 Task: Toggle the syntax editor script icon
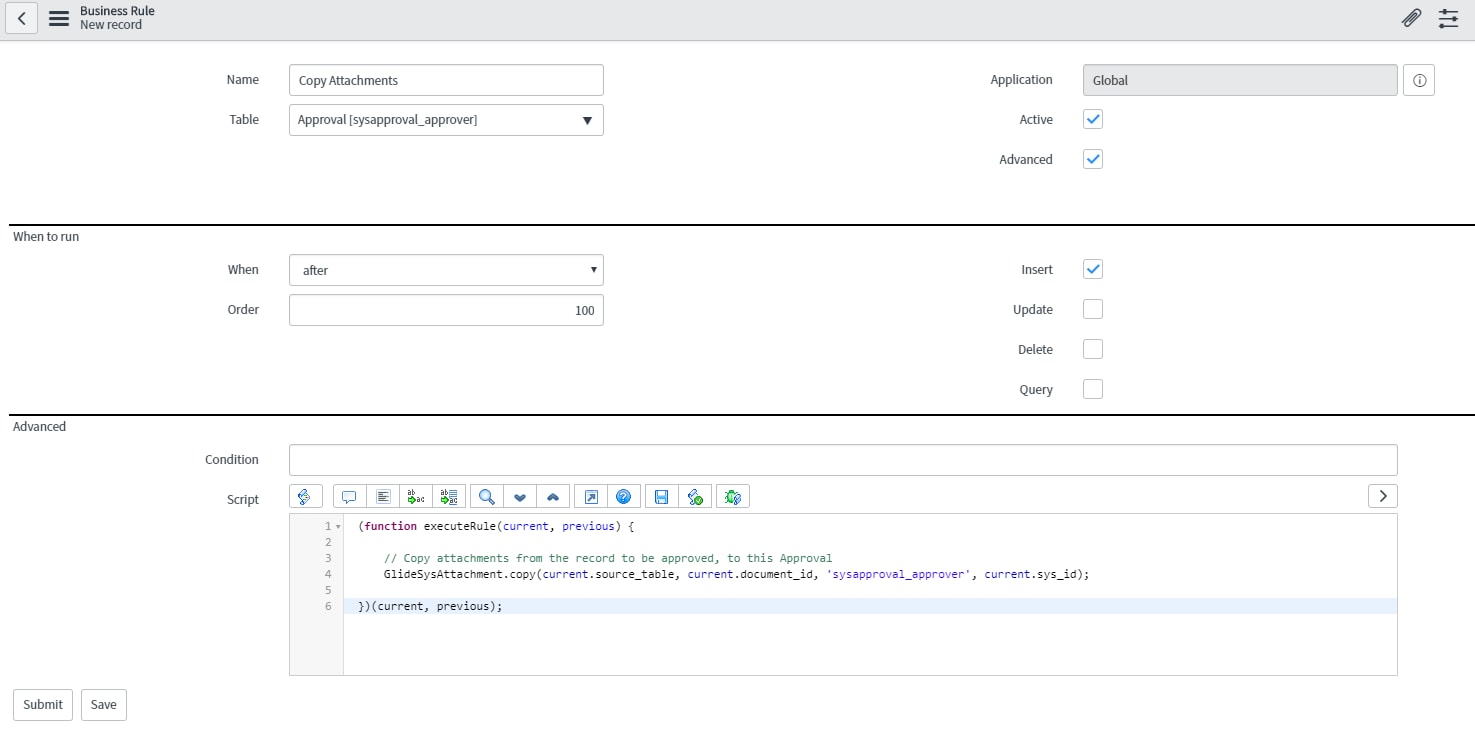point(306,496)
